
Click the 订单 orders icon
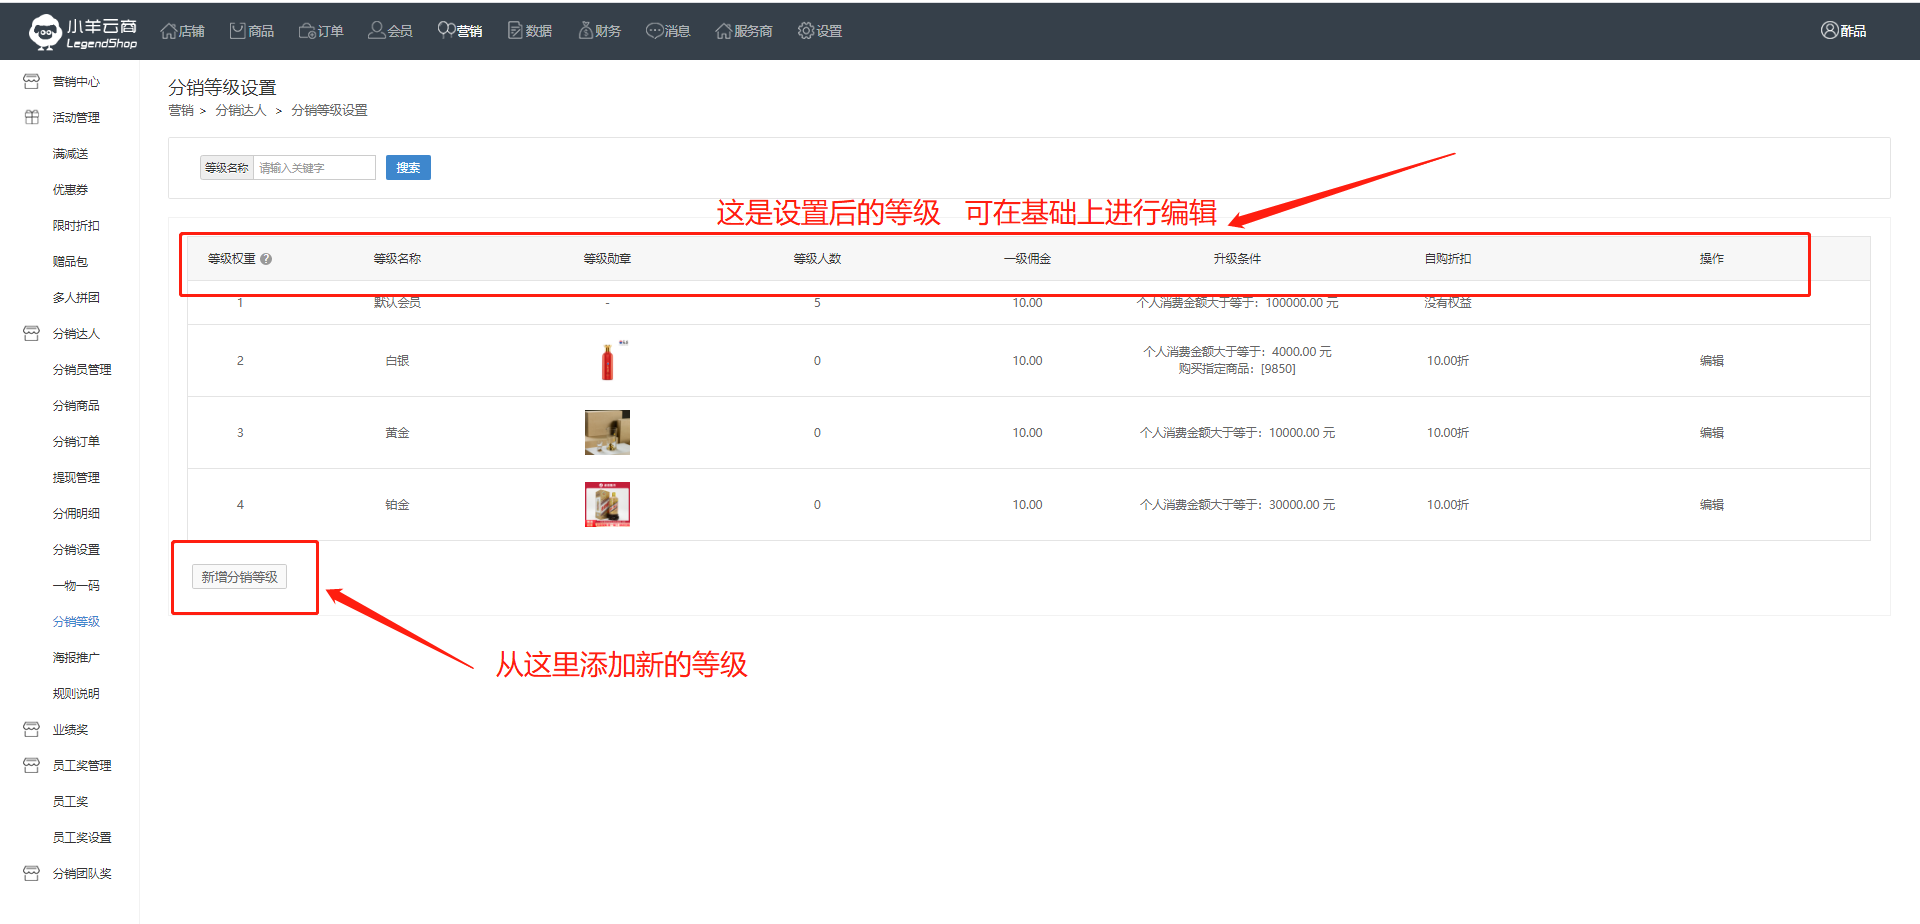click(307, 31)
